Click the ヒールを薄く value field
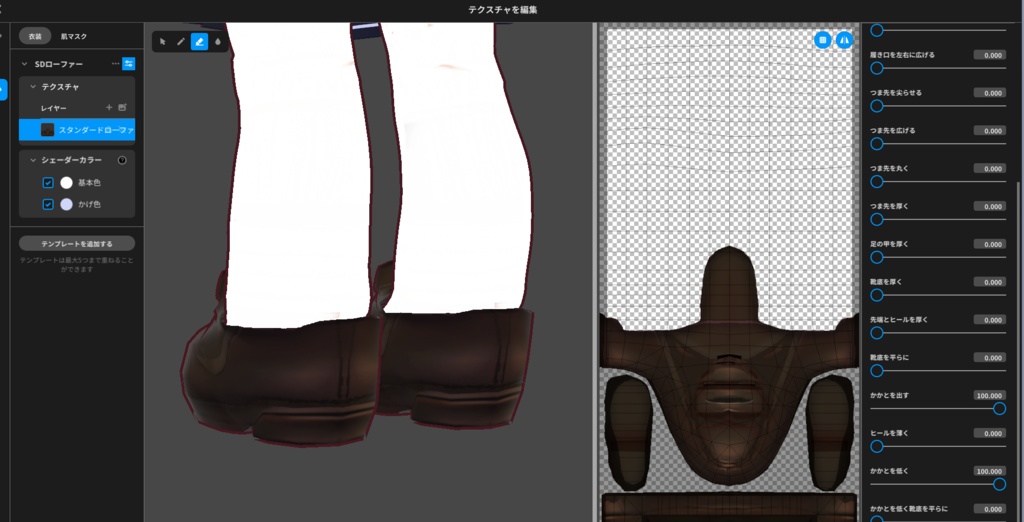The image size is (1024, 522). 989,433
